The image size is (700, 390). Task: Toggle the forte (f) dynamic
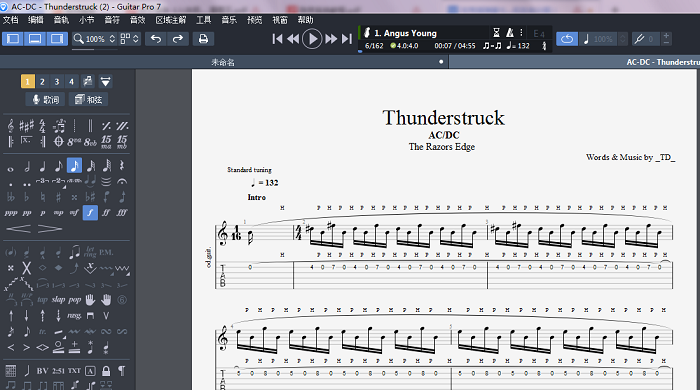coord(90,212)
